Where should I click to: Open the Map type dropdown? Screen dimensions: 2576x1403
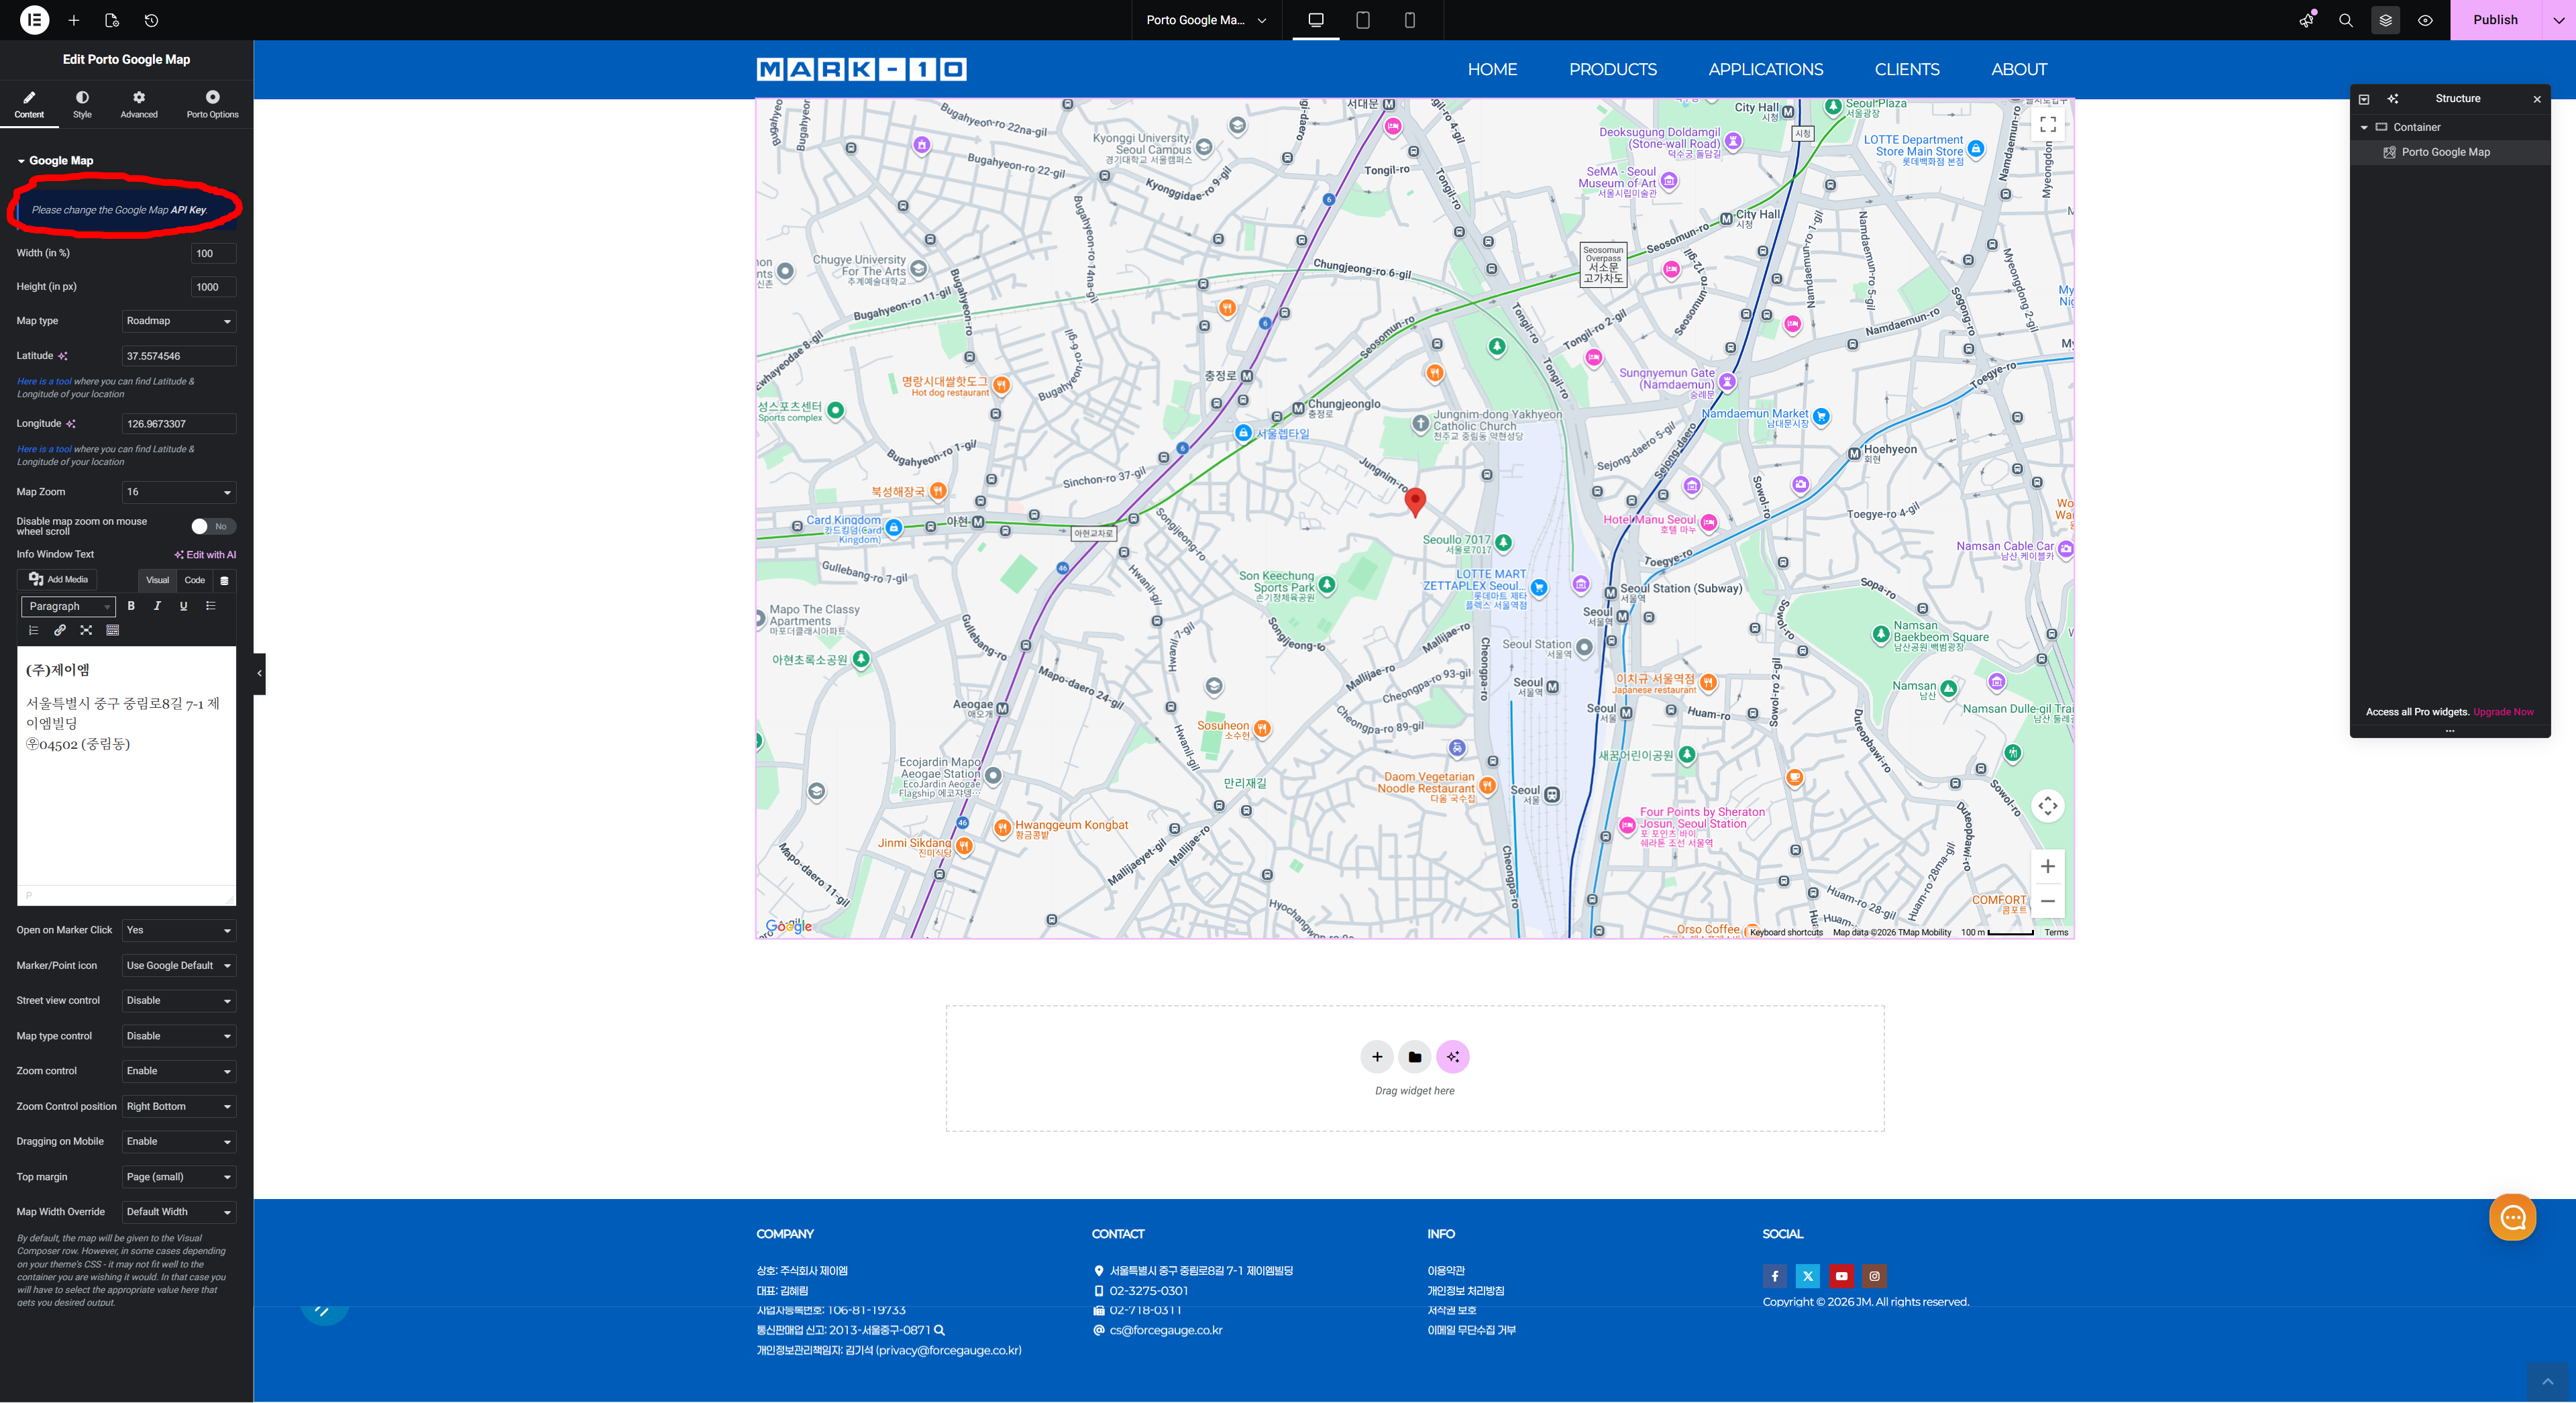(178, 321)
